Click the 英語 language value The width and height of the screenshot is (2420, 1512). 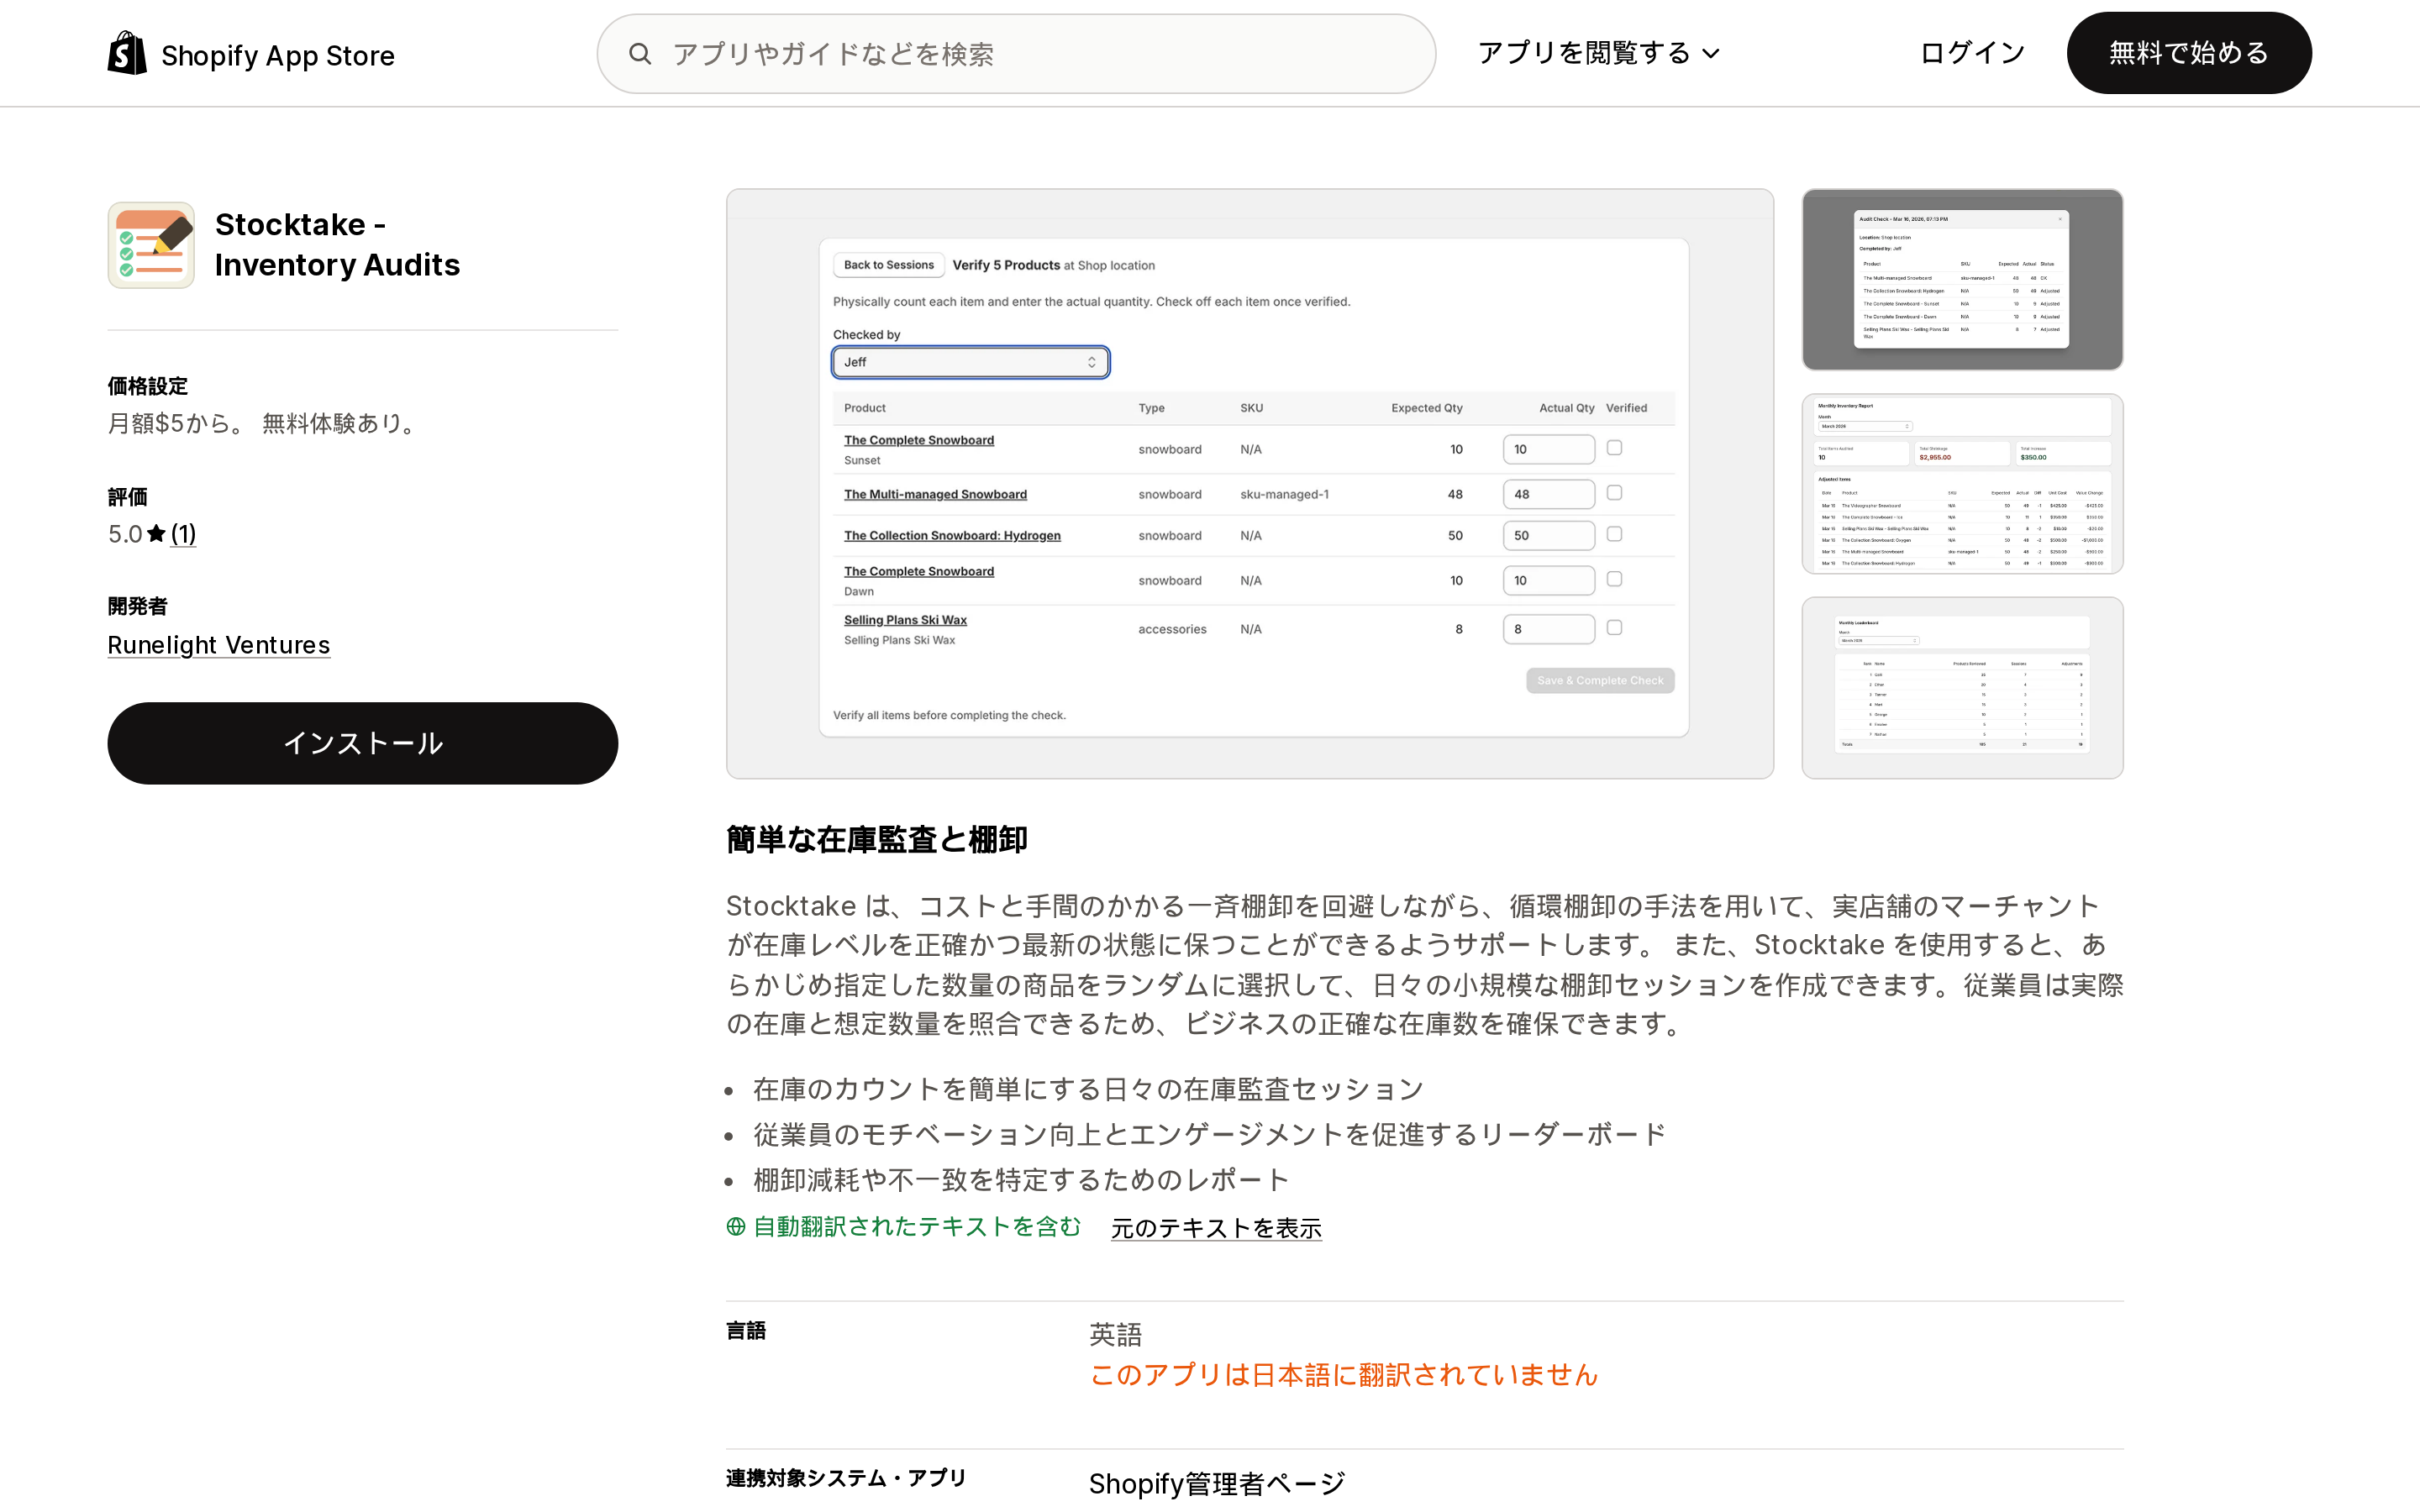coord(1115,1334)
